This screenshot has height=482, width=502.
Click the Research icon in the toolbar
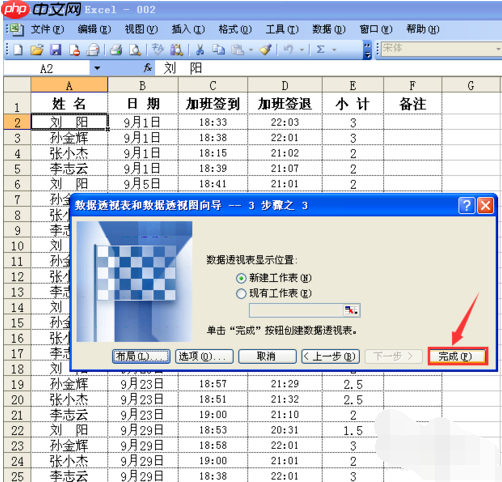click(177, 50)
